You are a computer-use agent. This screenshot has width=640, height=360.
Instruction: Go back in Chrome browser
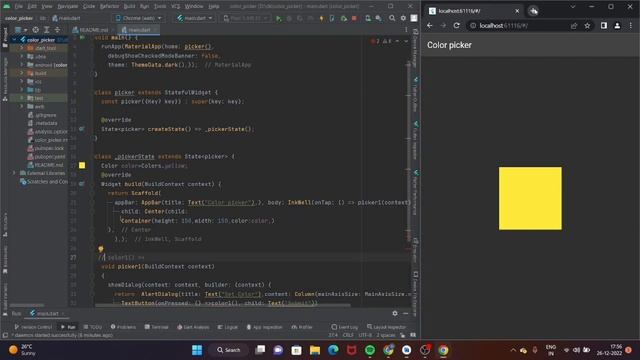coord(430,26)
